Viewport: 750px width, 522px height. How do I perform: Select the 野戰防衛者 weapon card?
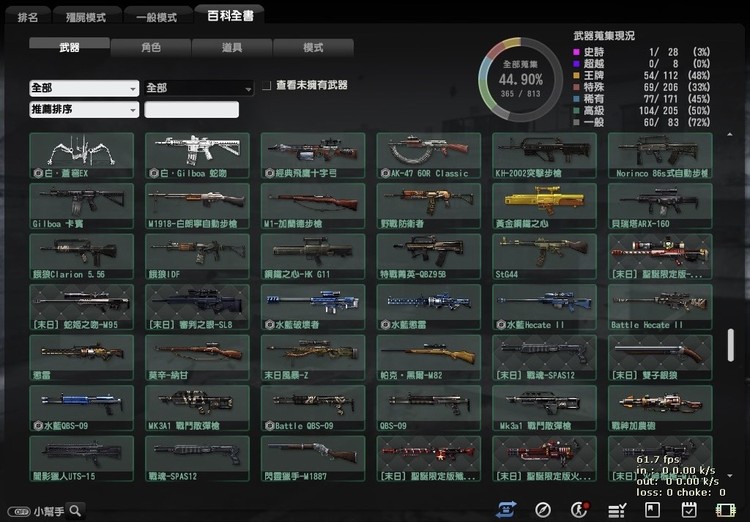click(x=429, y=206)
